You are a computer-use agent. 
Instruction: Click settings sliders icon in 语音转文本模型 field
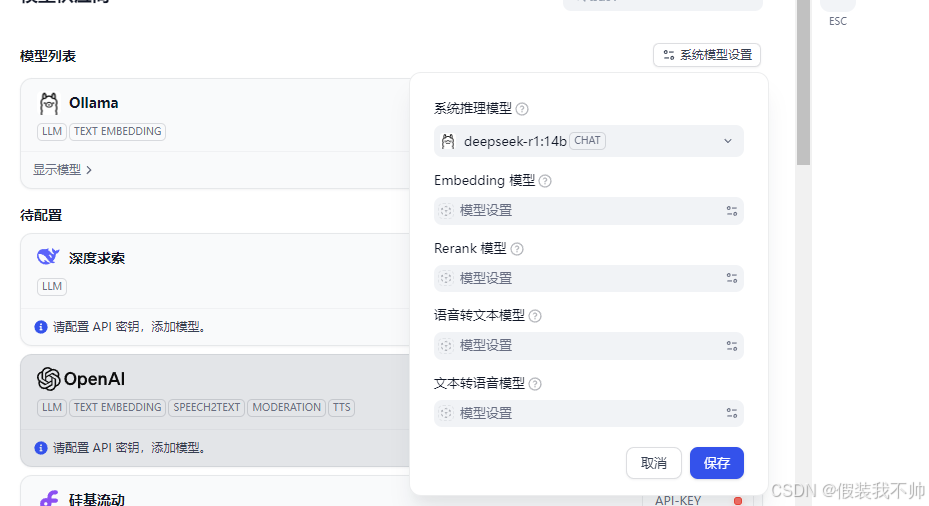(x=732, y=346)
